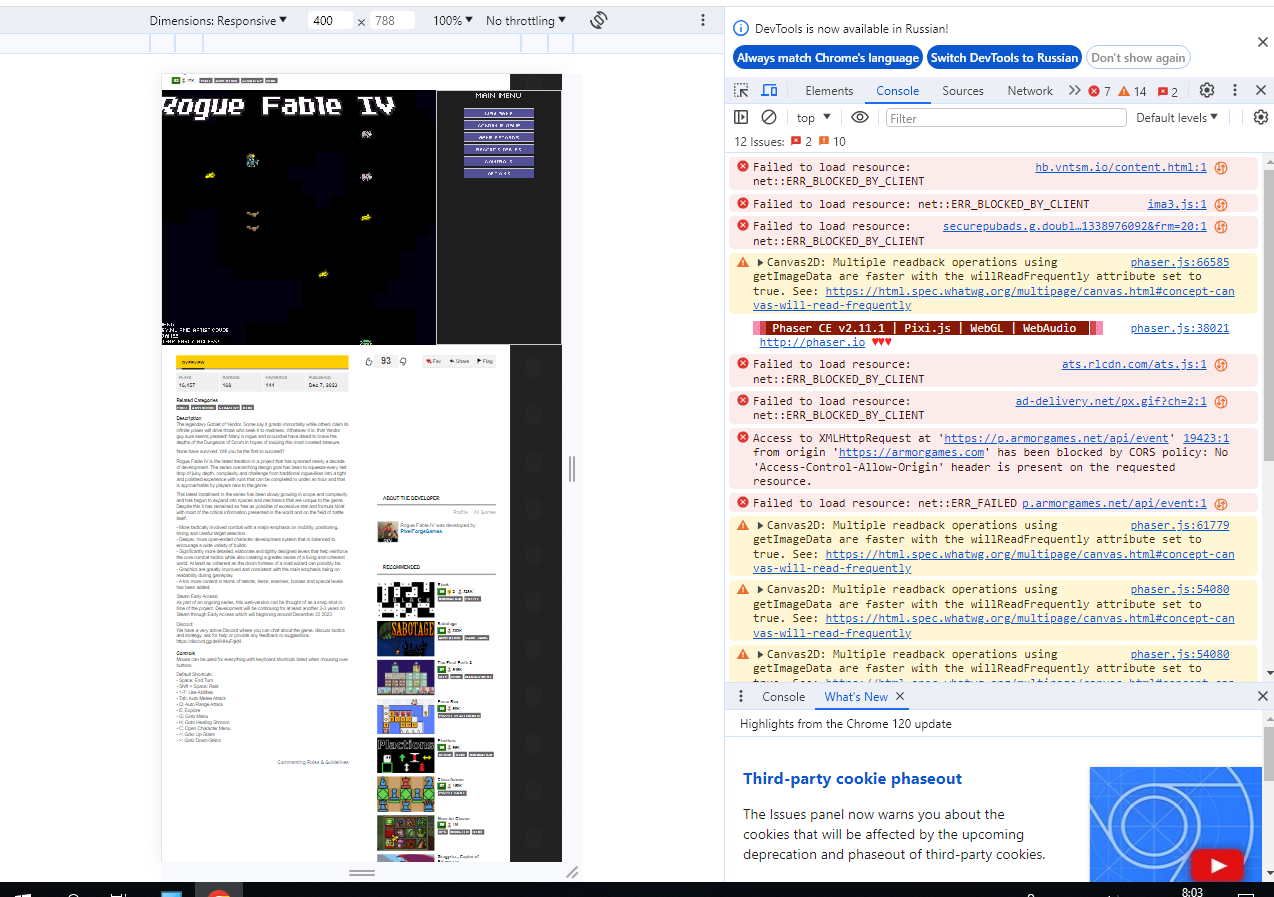Select the Console tab in the bottom drawer
The image size is (1274, 897).
[783, 697]
